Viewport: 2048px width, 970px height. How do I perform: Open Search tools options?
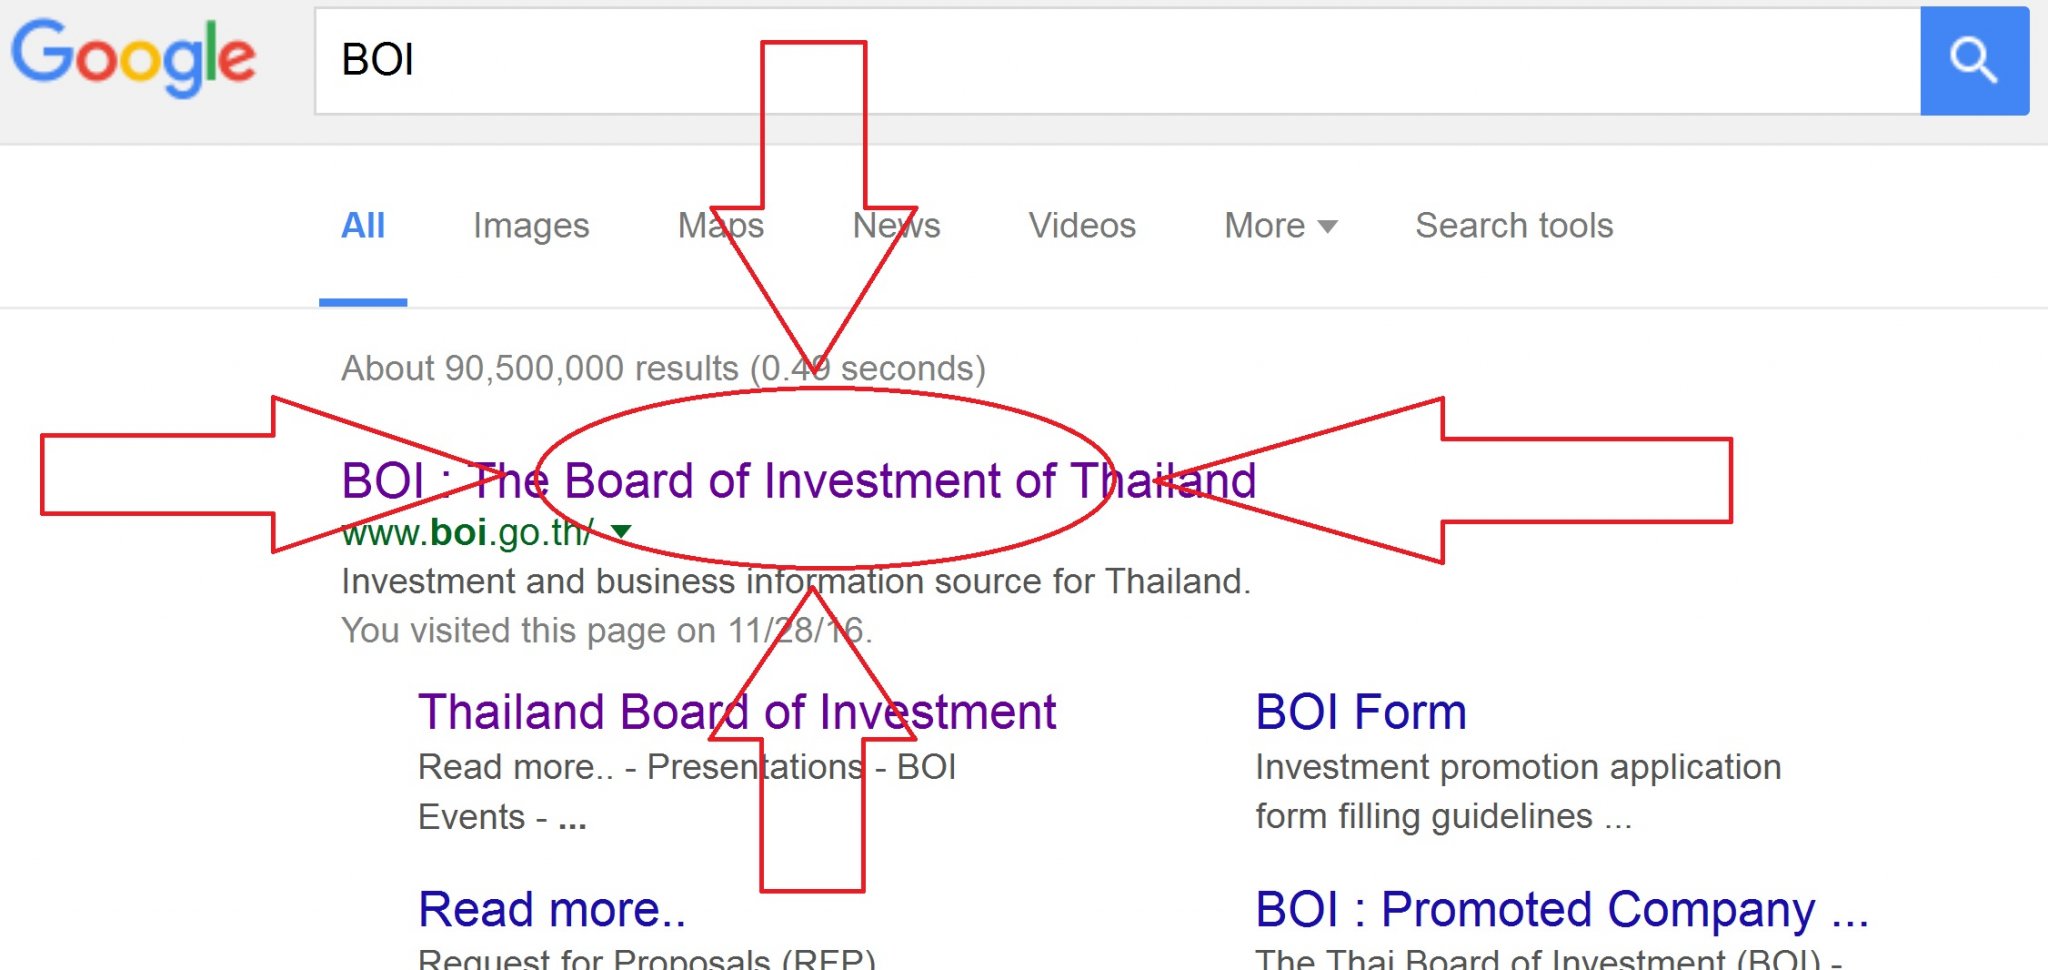pyautogui.click(x=1514, y=226)
